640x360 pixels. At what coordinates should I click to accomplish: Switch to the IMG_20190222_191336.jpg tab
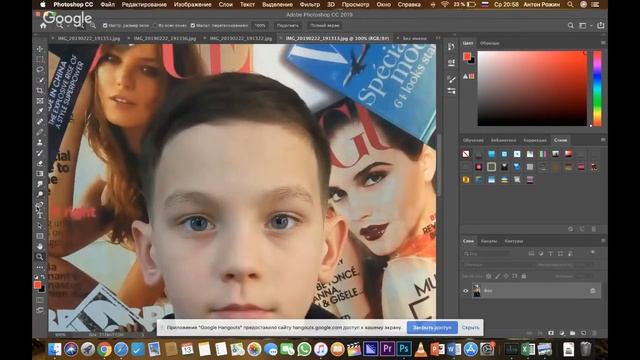coord(164,38)
